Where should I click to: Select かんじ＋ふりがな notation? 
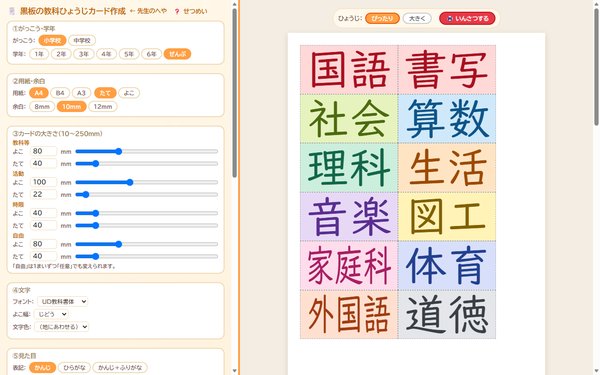pyautogui.click(x=120, y=367)
